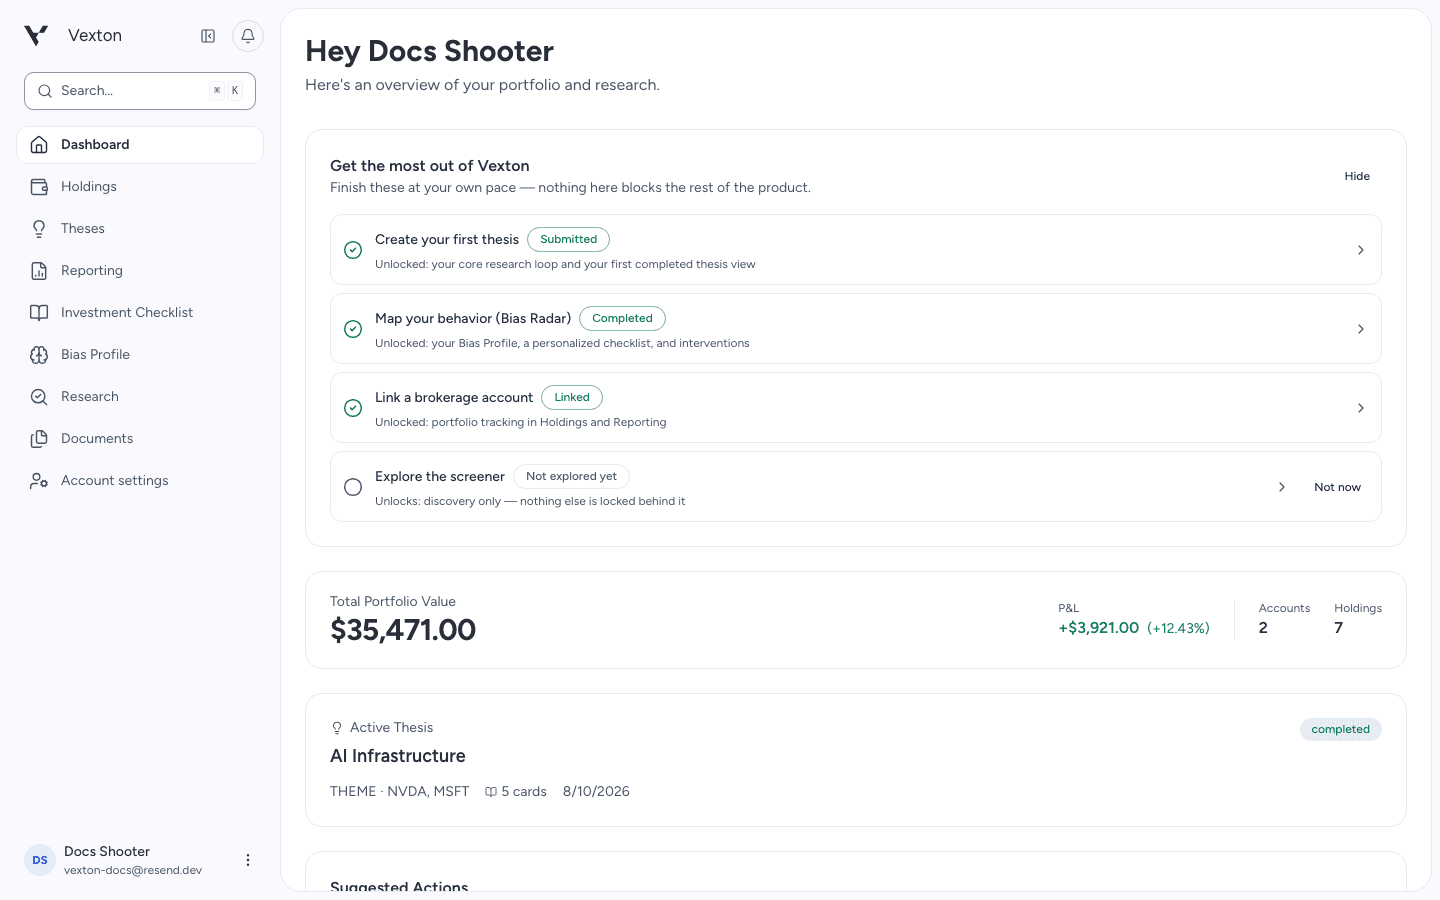The image size is (1440, 900).
Task: Open the user menu three-dot icon
Action: [x=248, y=860]
